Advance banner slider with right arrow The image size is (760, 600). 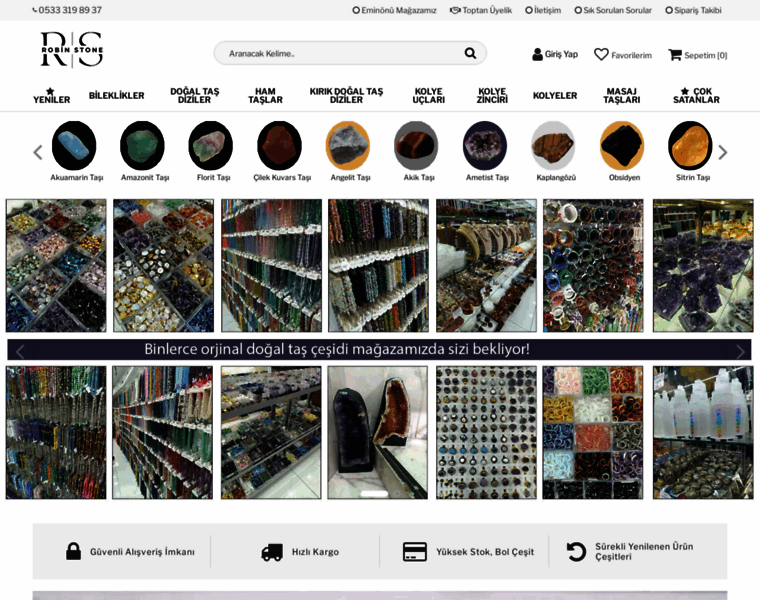tap(740, 351)
